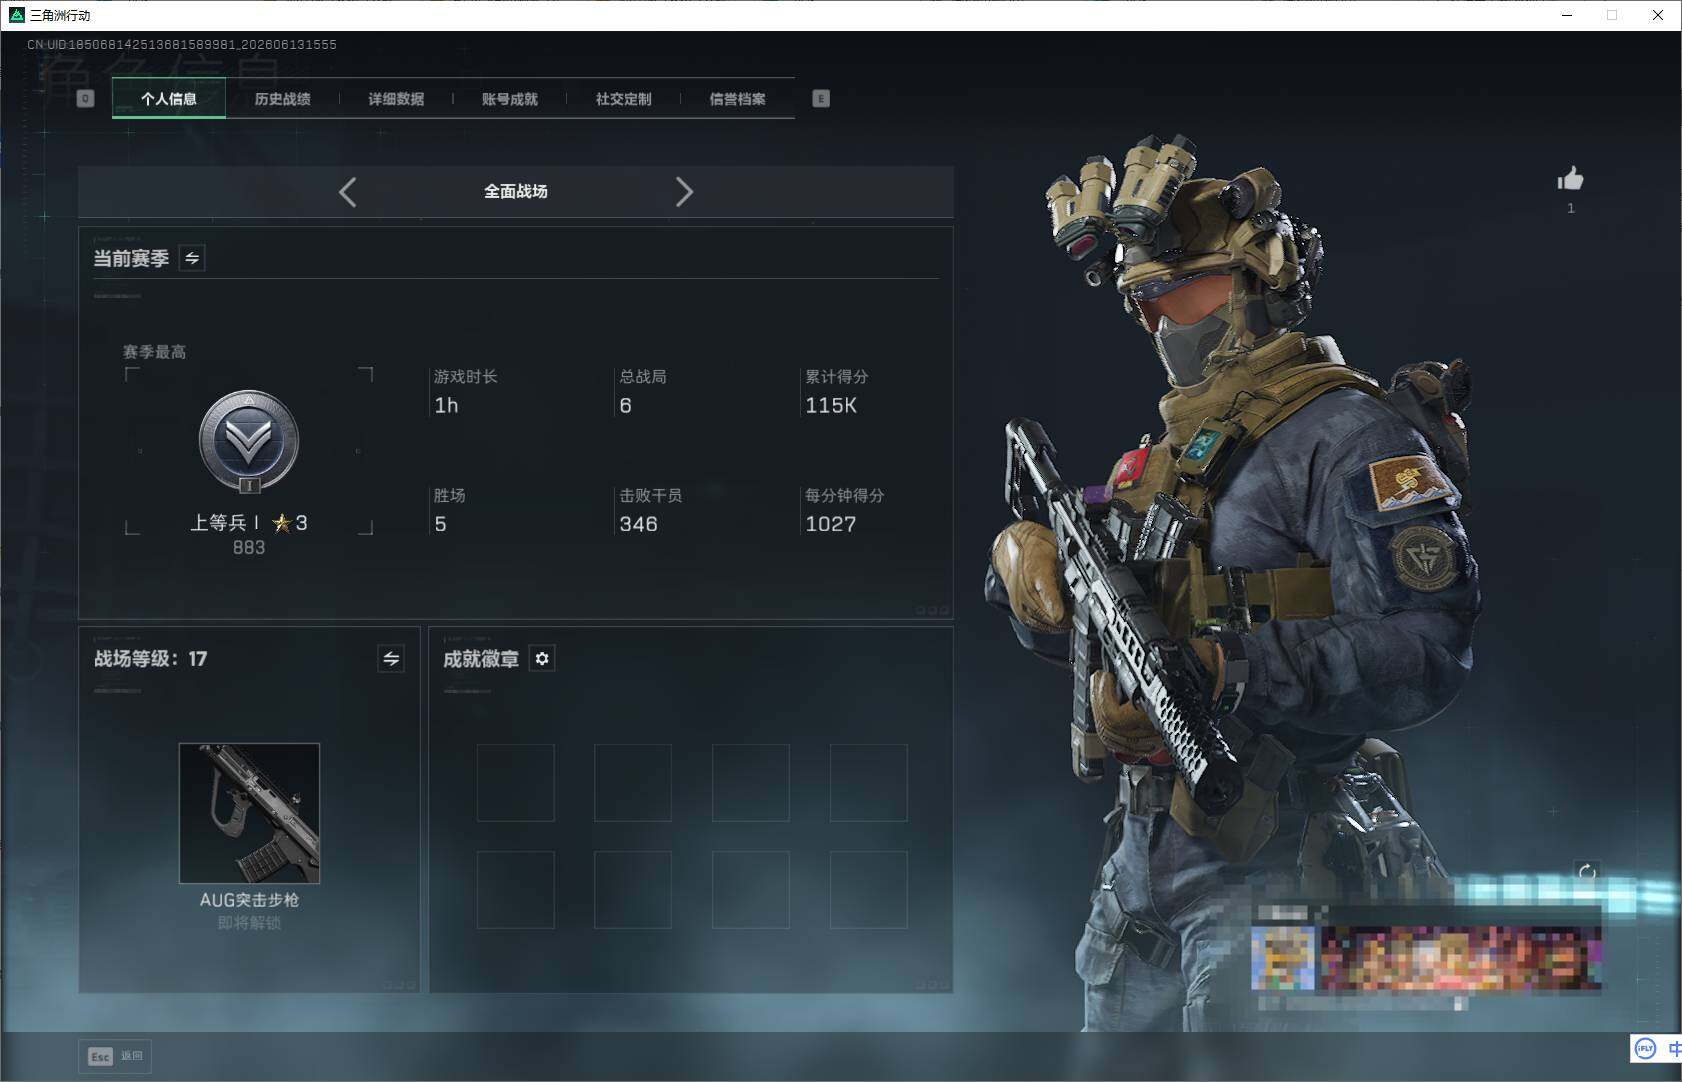1682x1082 pixels.
Task: Toggle the 战场等级 swap icon
Action: click(x=391, y=658)
